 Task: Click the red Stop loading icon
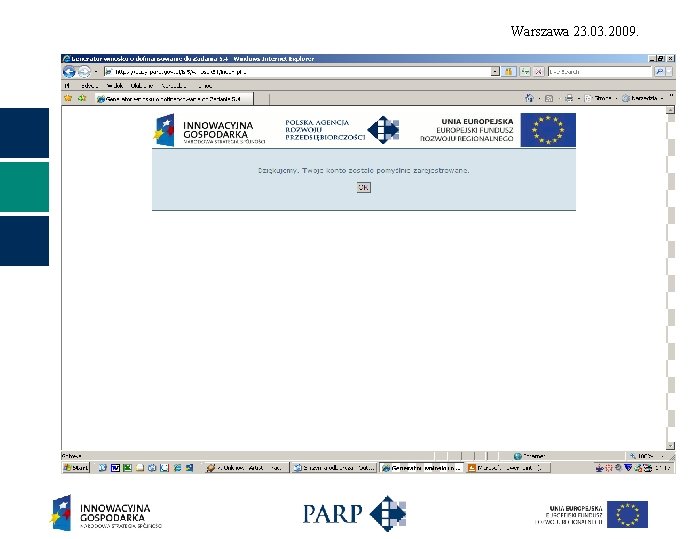coord(538,71)
